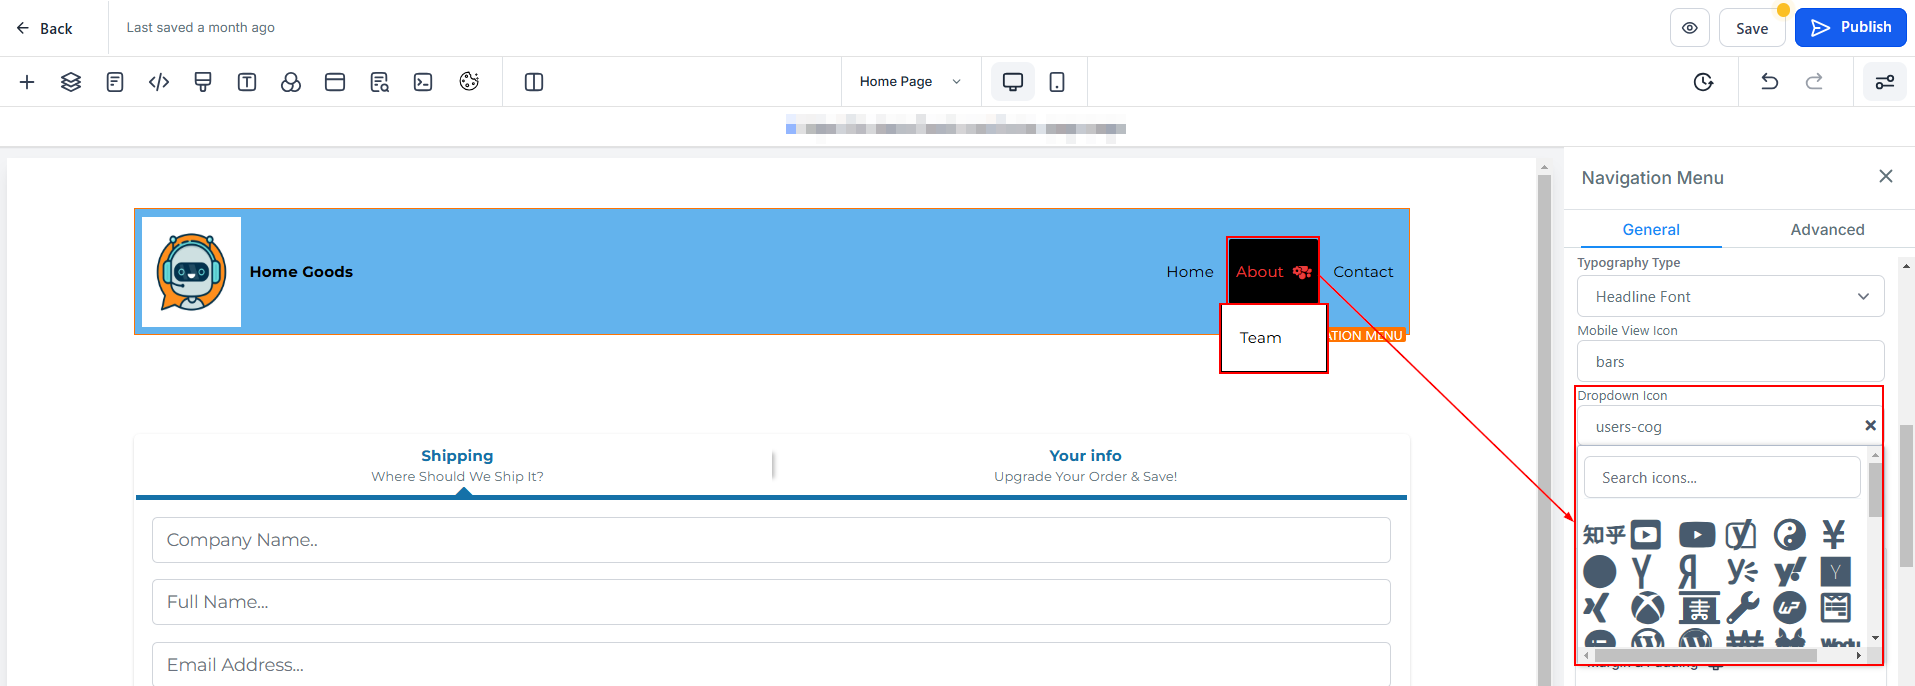The image size is (1915, 686).
Task: Click the cookie consent icon
Action: [469, 82]
